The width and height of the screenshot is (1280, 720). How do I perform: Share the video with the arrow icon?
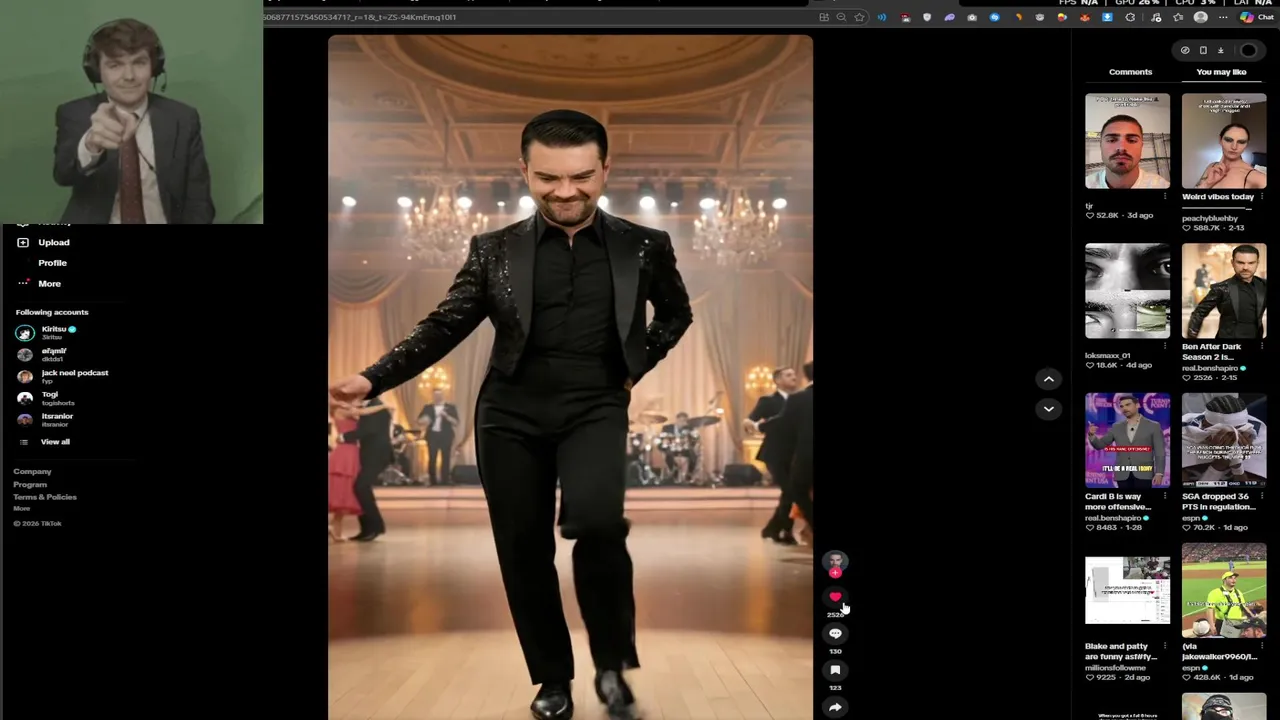835,707
